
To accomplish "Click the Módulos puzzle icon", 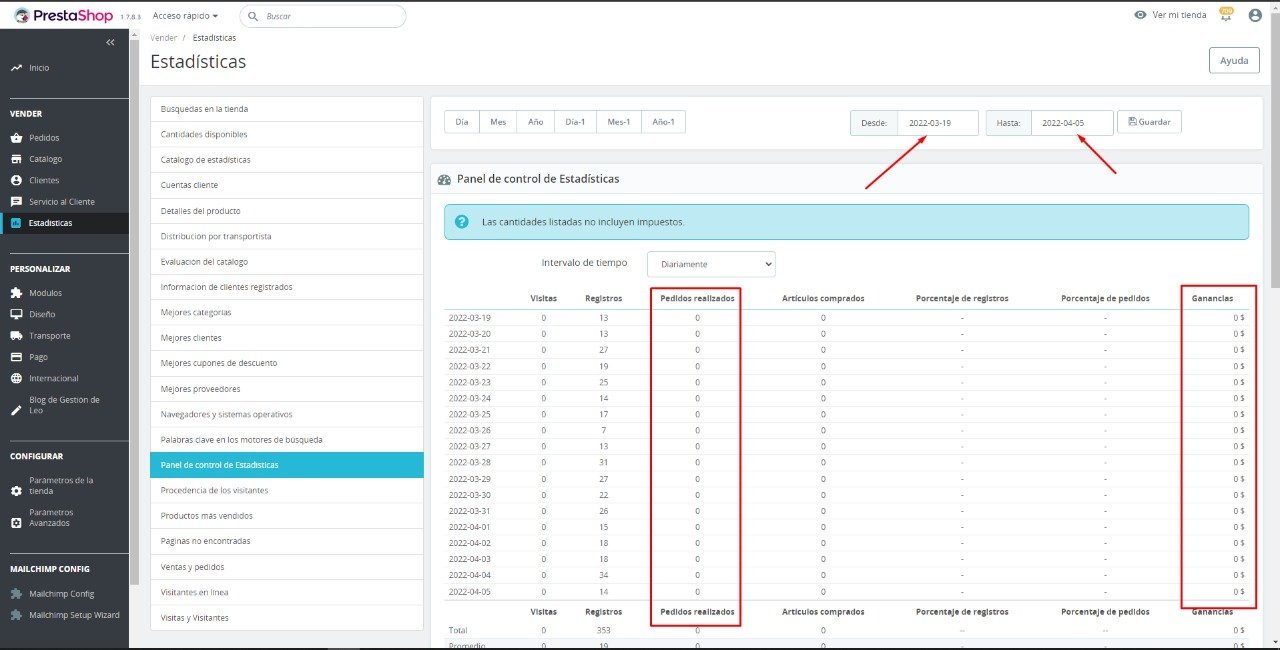I will (x=16, y=293).
